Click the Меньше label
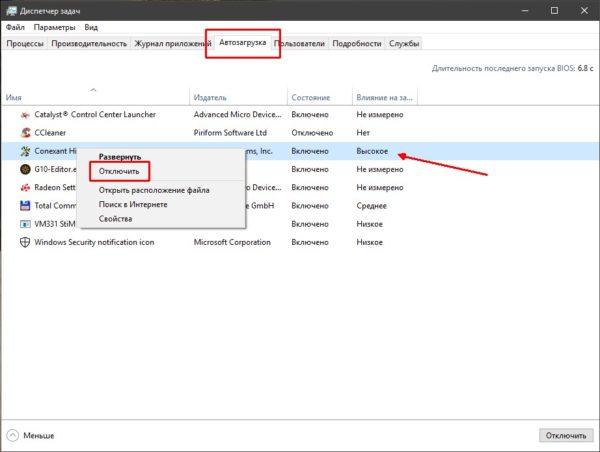The width and height of the screenshot is (600, 452). (39, 436)
